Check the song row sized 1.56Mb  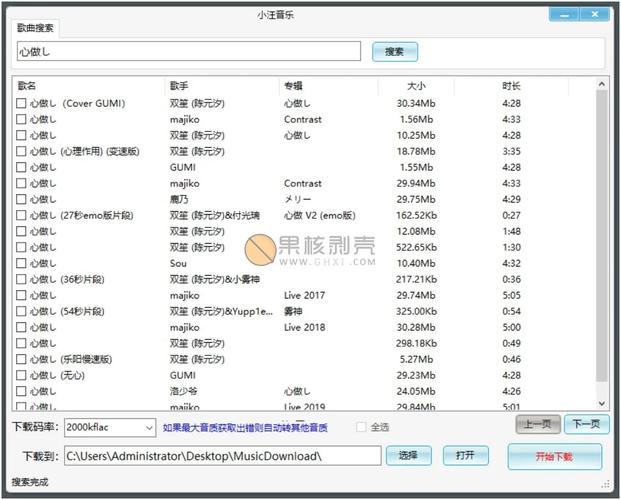(21, 119)
